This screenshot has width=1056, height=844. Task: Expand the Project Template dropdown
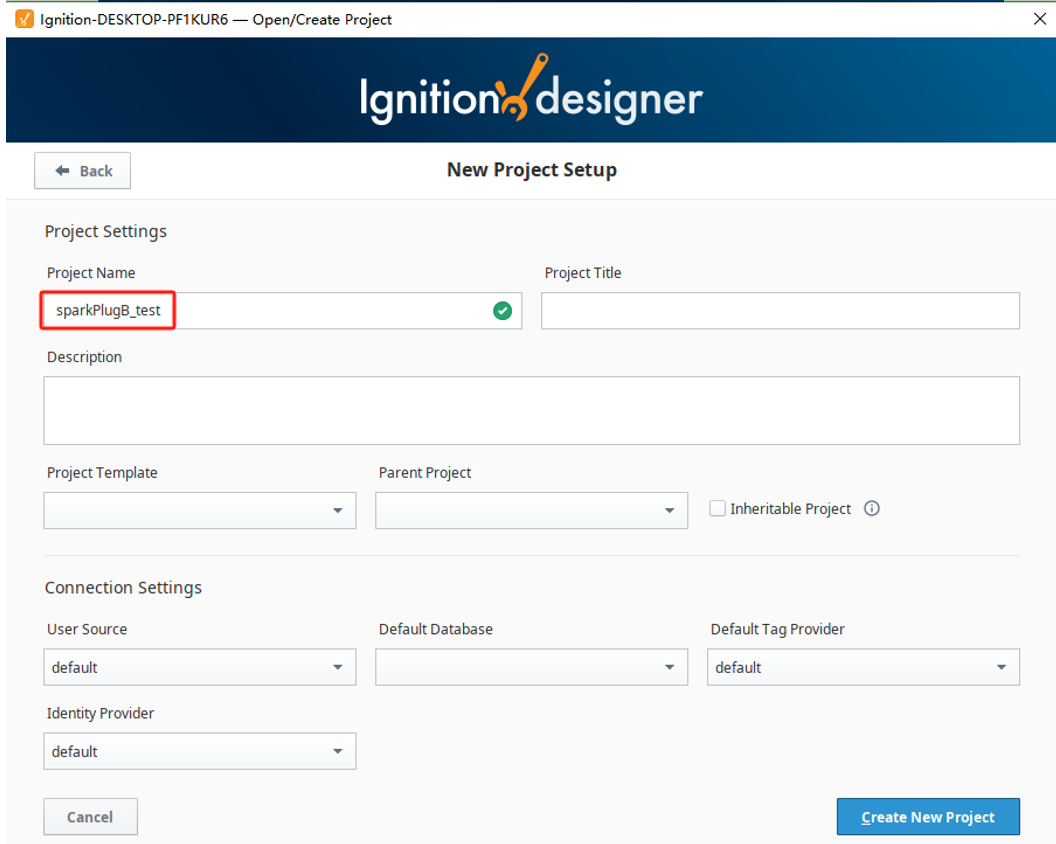pyautogui.click(x=200, y=511)
